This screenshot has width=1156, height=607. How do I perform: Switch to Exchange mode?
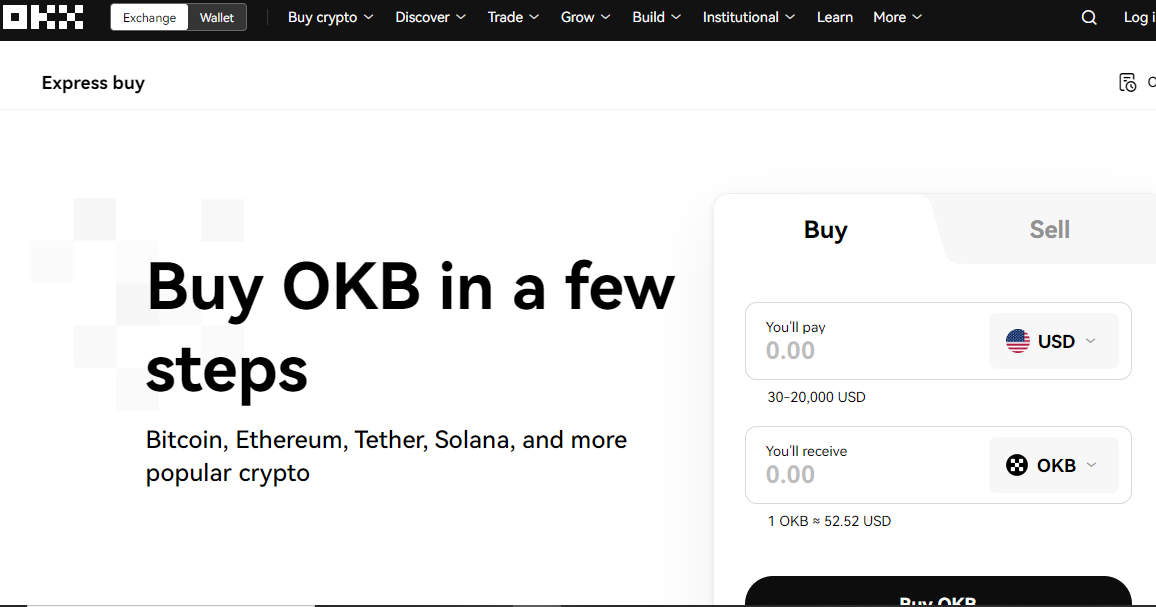(150, 18)
